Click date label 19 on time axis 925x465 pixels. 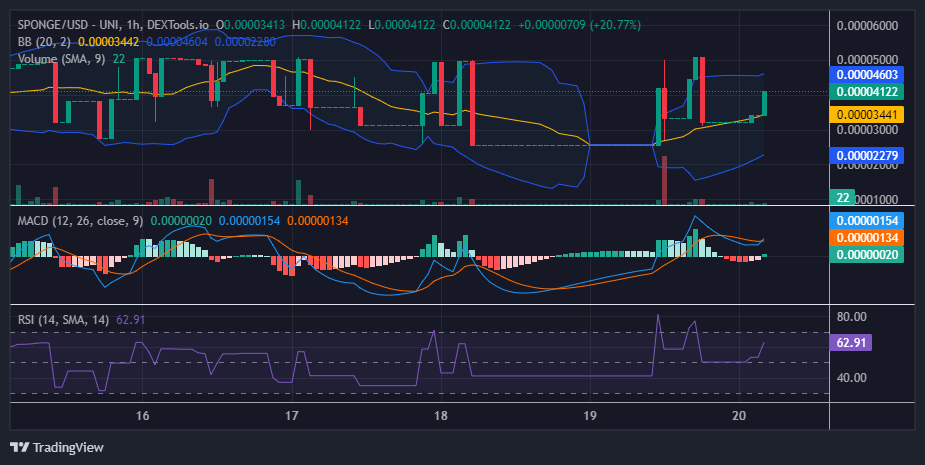590,415
